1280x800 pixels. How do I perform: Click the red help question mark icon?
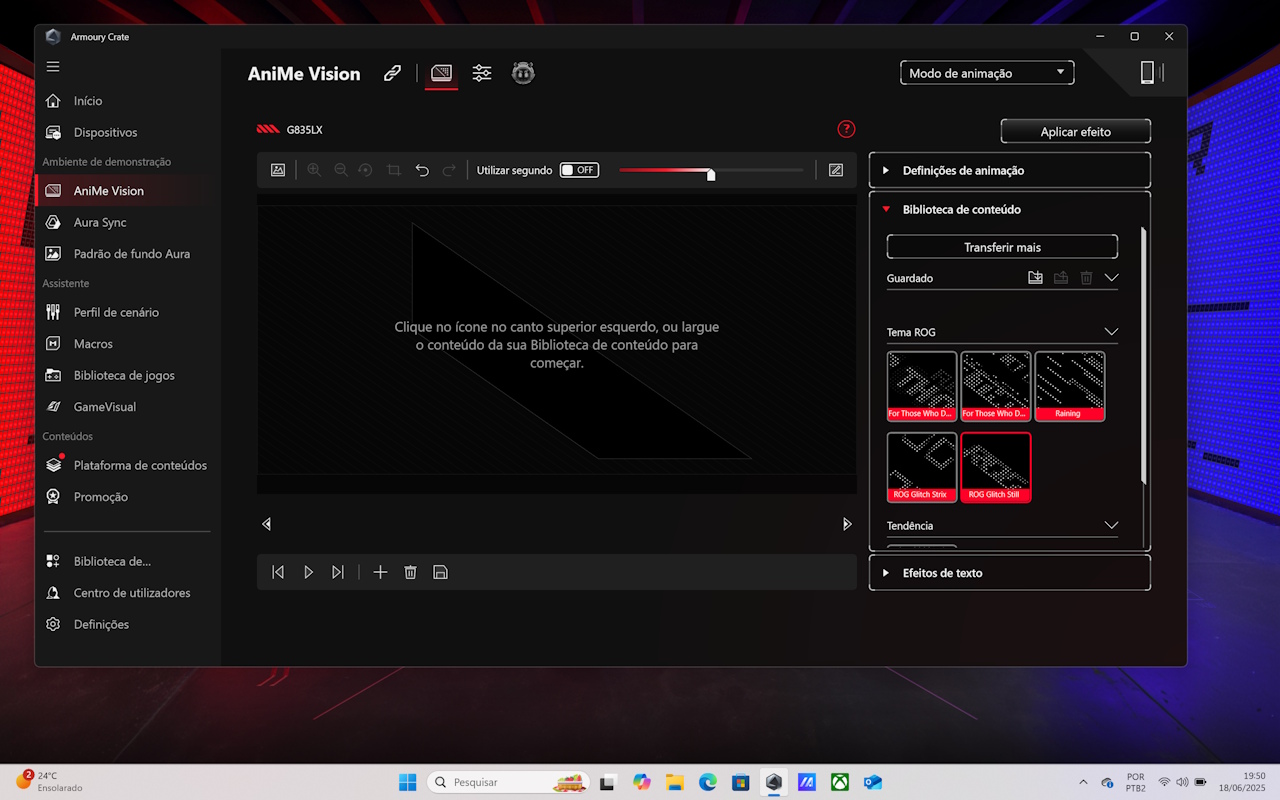click(x=846, y=129)
